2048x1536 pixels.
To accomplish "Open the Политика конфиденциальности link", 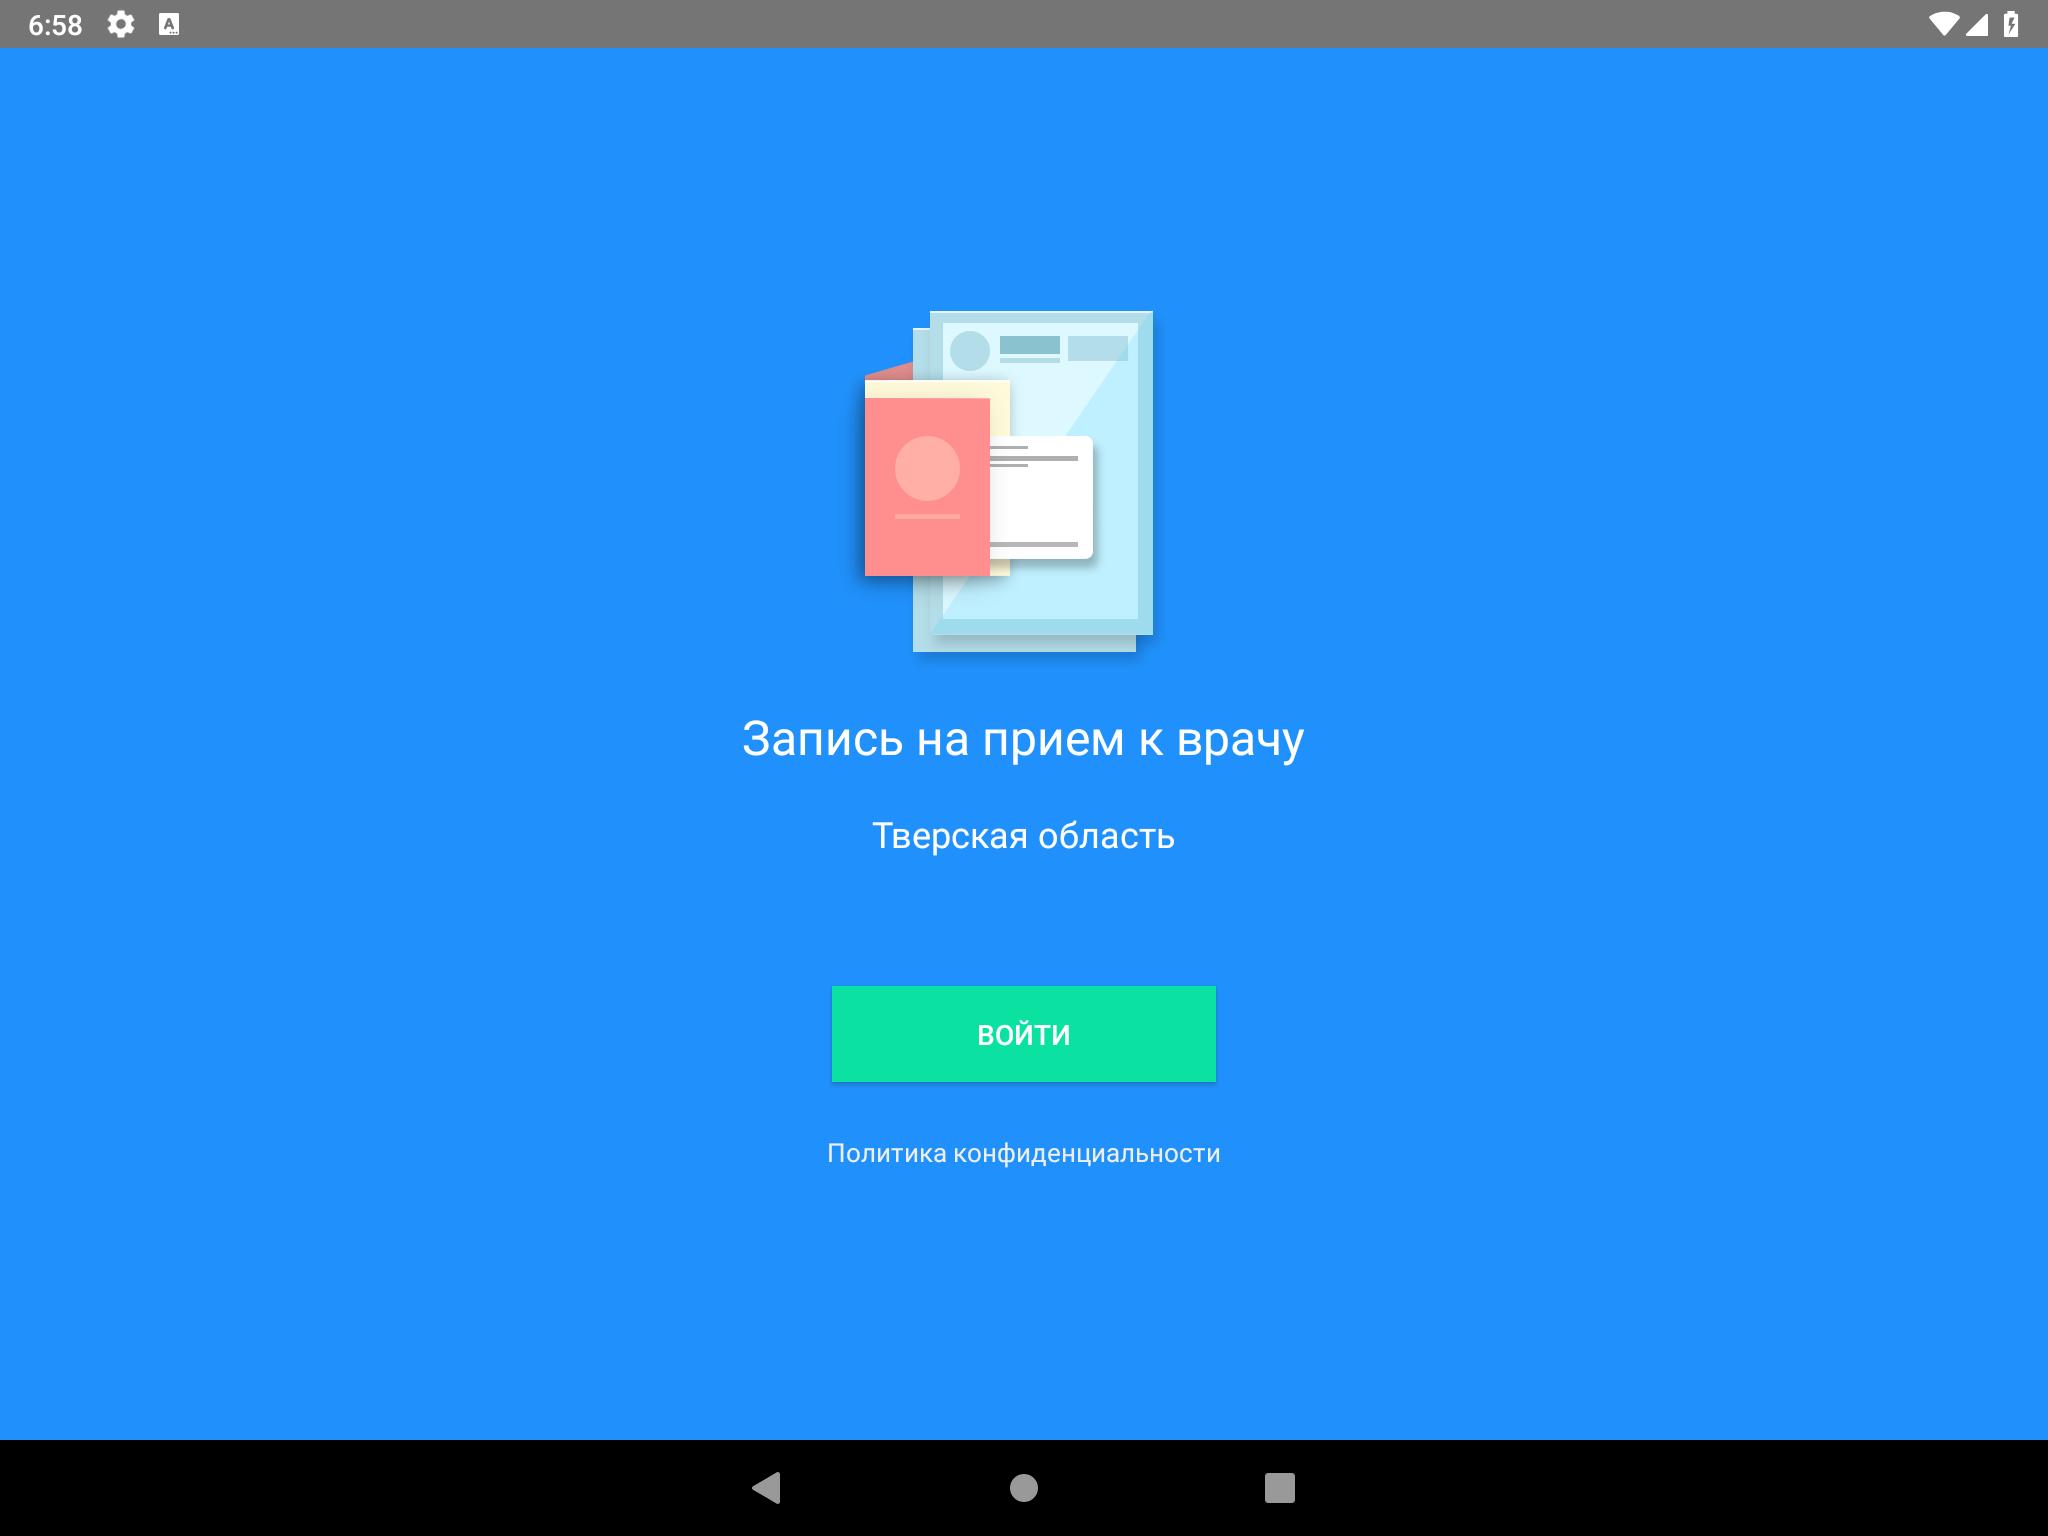I will (x=1023, y=1153).
